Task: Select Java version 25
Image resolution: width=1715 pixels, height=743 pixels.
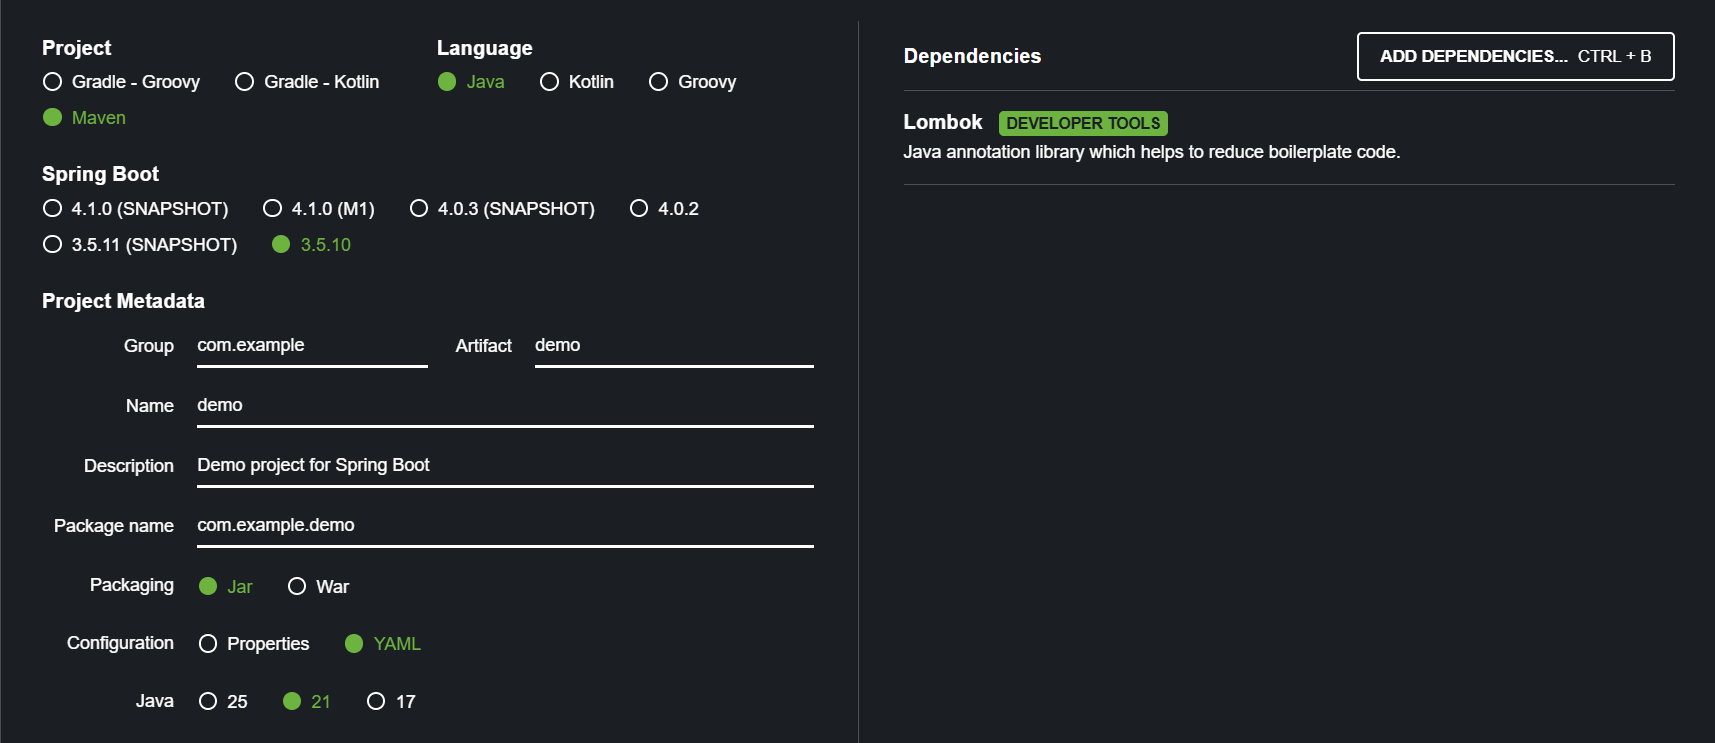Action: [x=223, y=702]
